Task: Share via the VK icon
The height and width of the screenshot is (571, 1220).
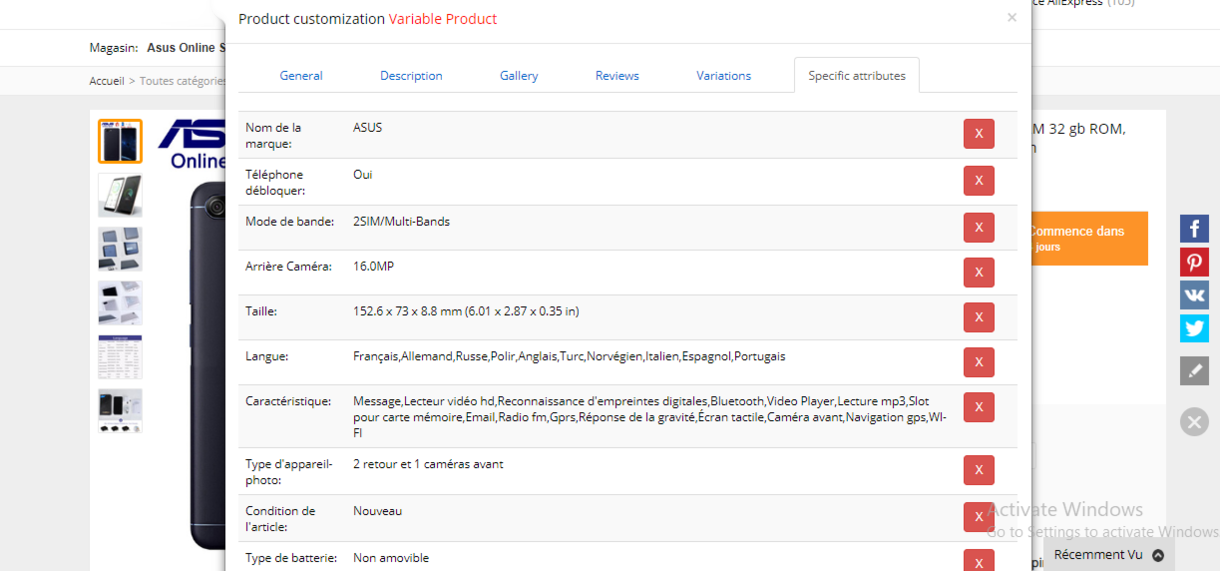Action: coord(1194,295)
